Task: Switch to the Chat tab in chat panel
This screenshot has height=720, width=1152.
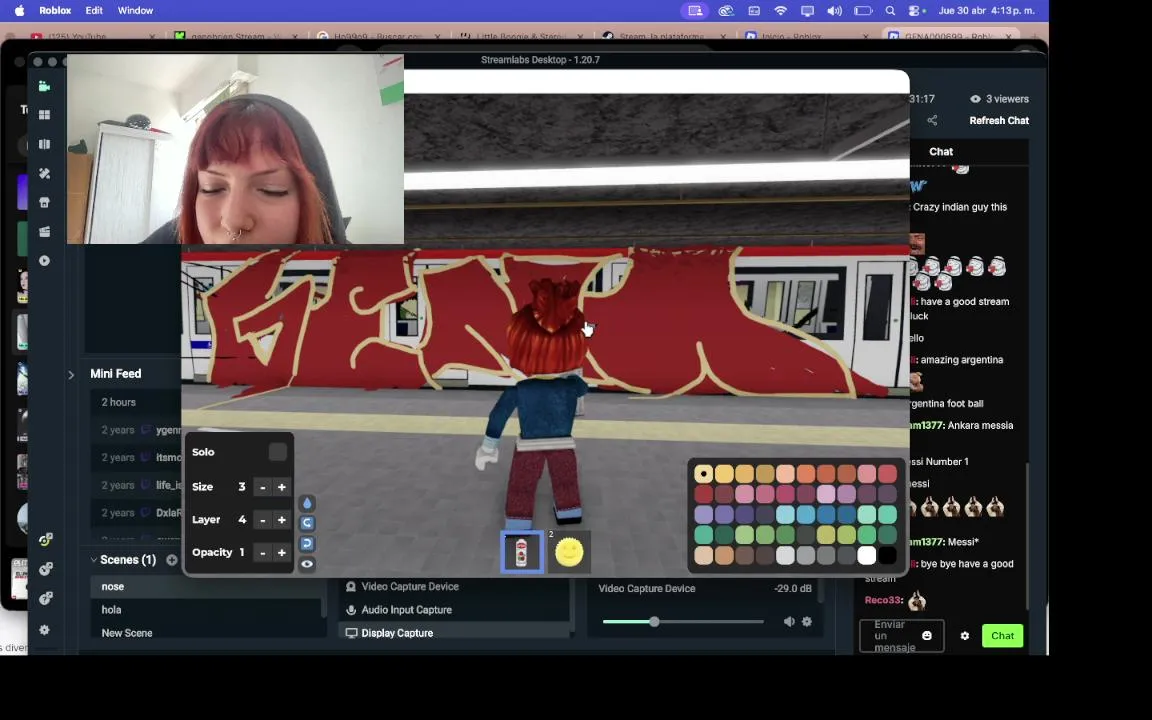Action: pyautogui.click(x=940, y=151)
